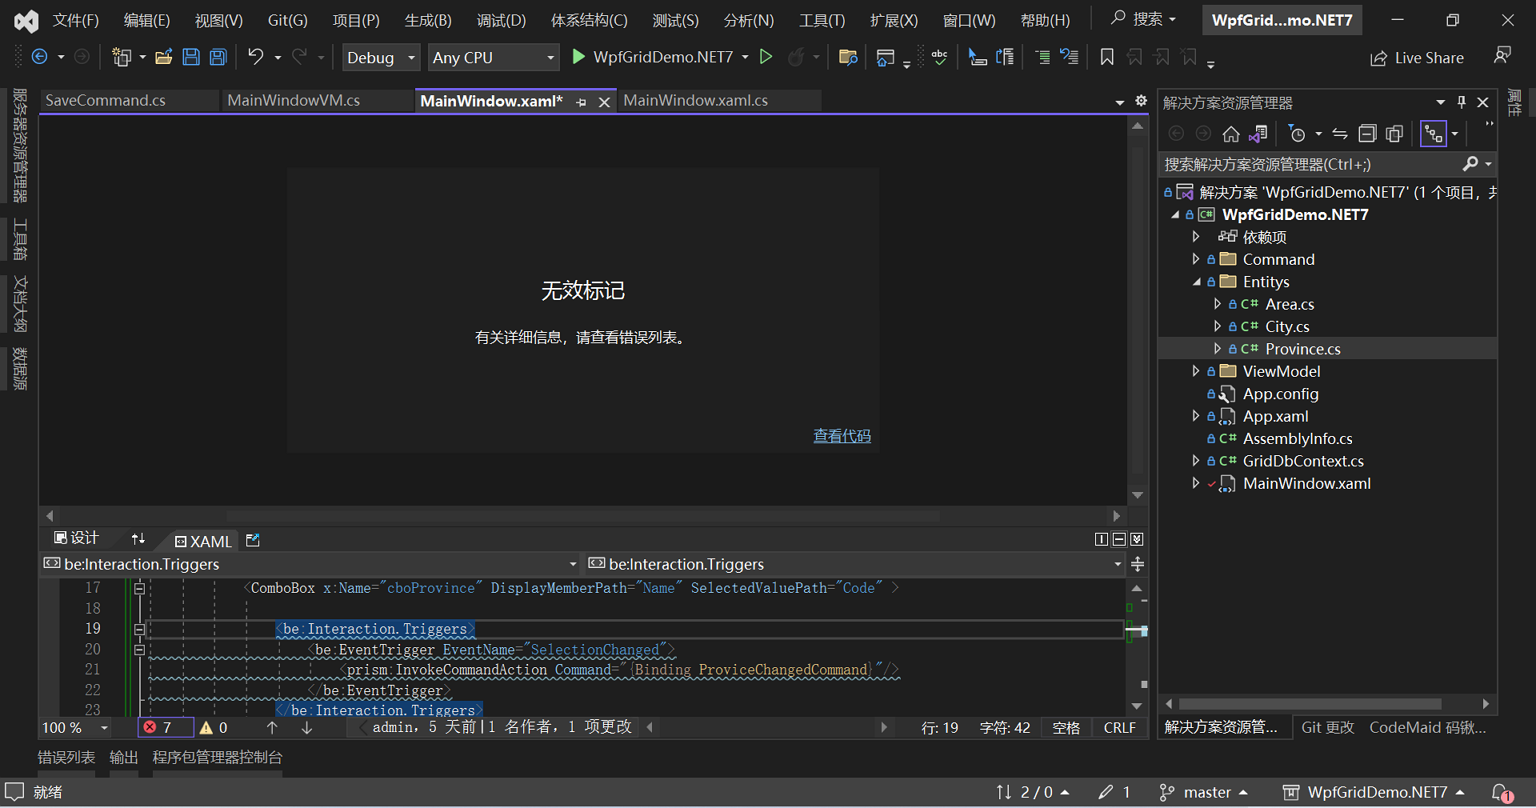The width and height of the screenshot is (1536, 808).
Task: Select Province.cs in Solution Explorer
Action: tap(1302, 349)
